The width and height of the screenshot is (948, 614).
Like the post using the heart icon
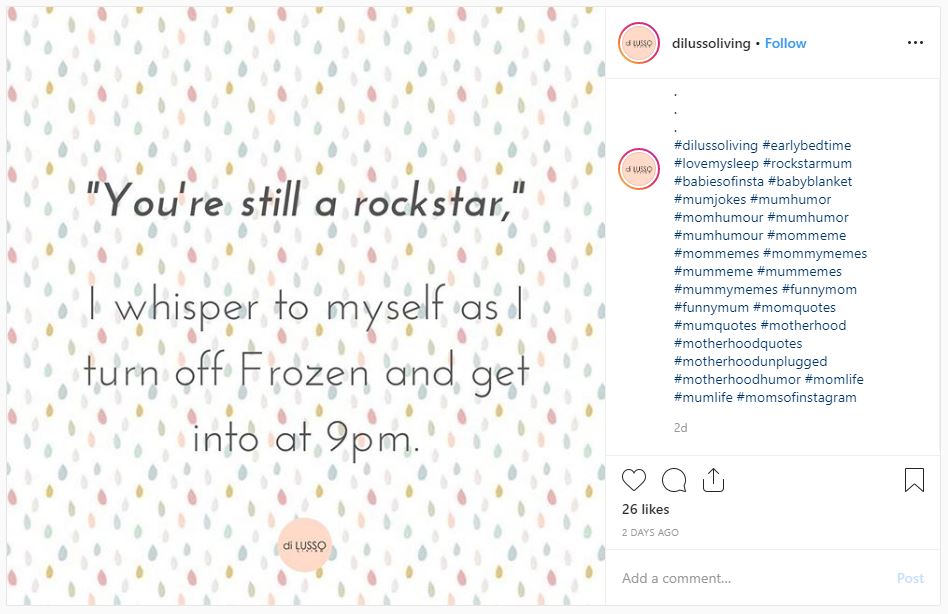633,480
